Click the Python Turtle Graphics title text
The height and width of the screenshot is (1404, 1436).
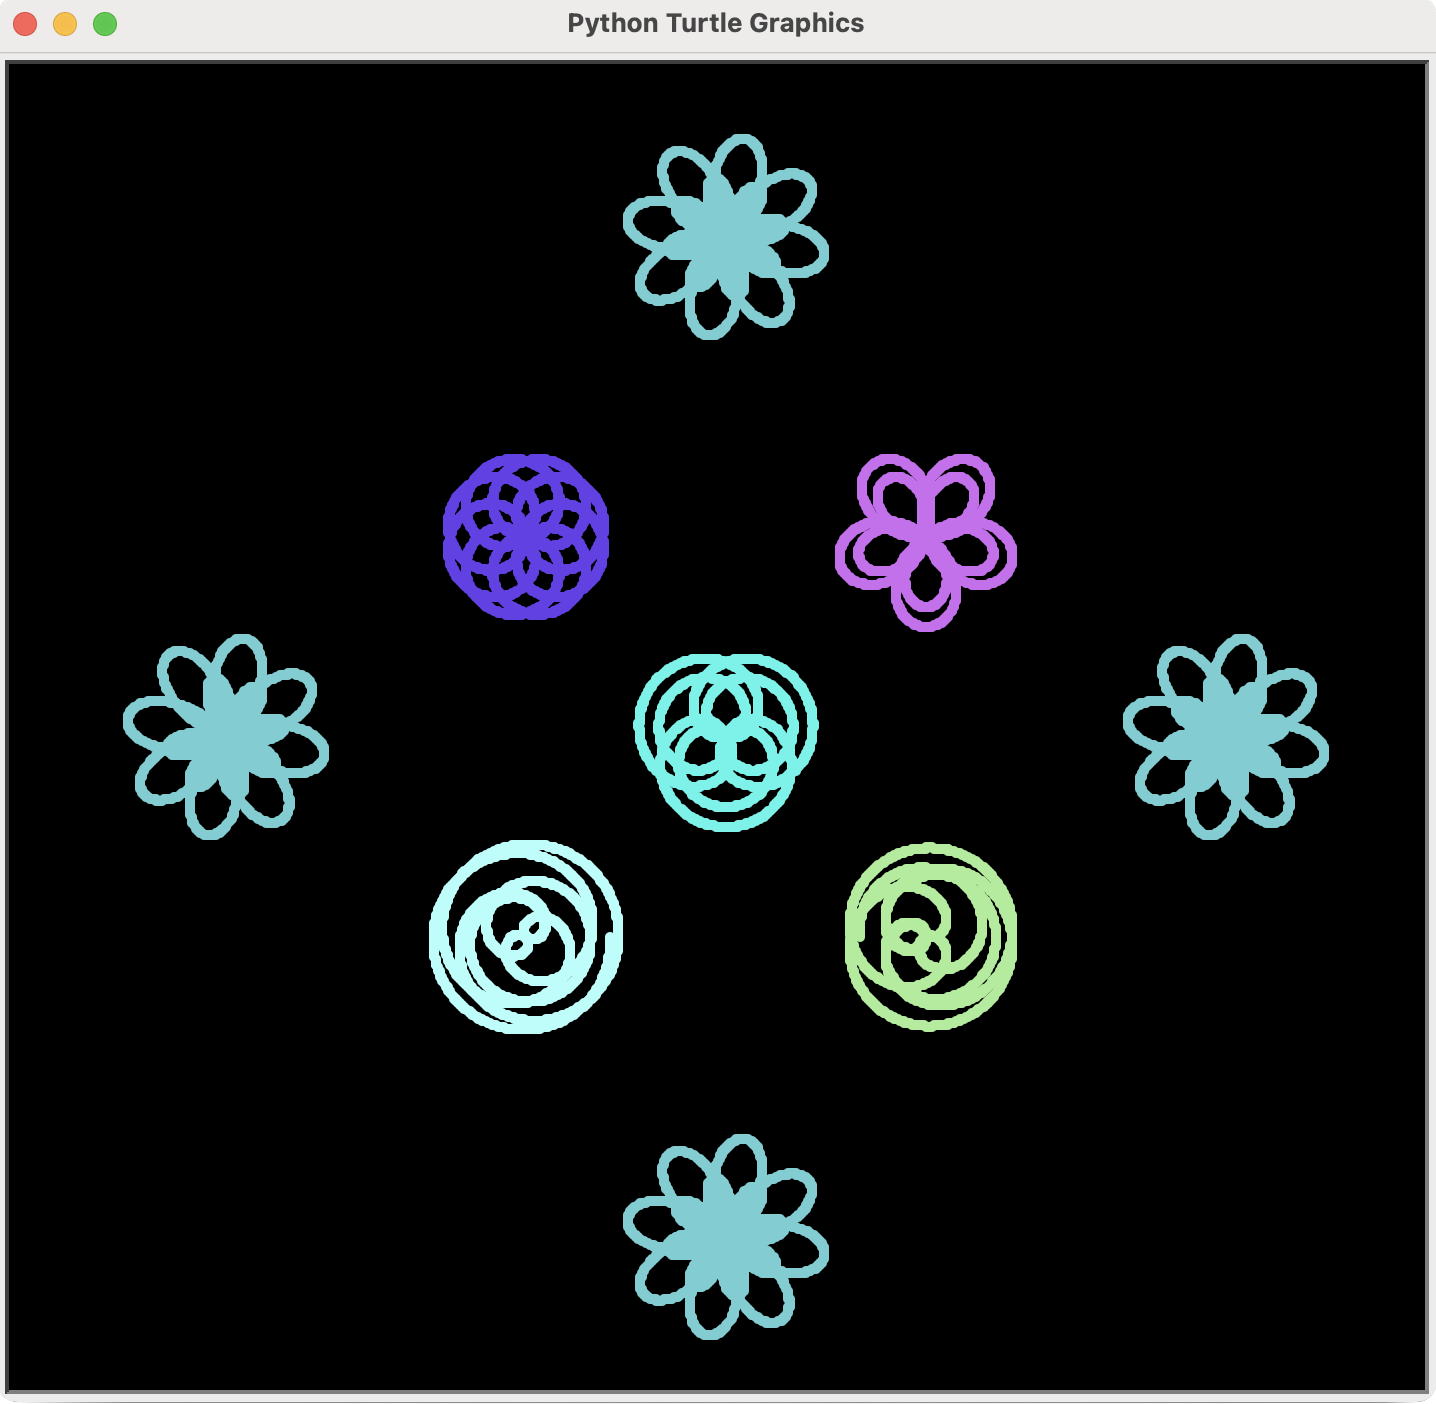[x=716, y=23]
